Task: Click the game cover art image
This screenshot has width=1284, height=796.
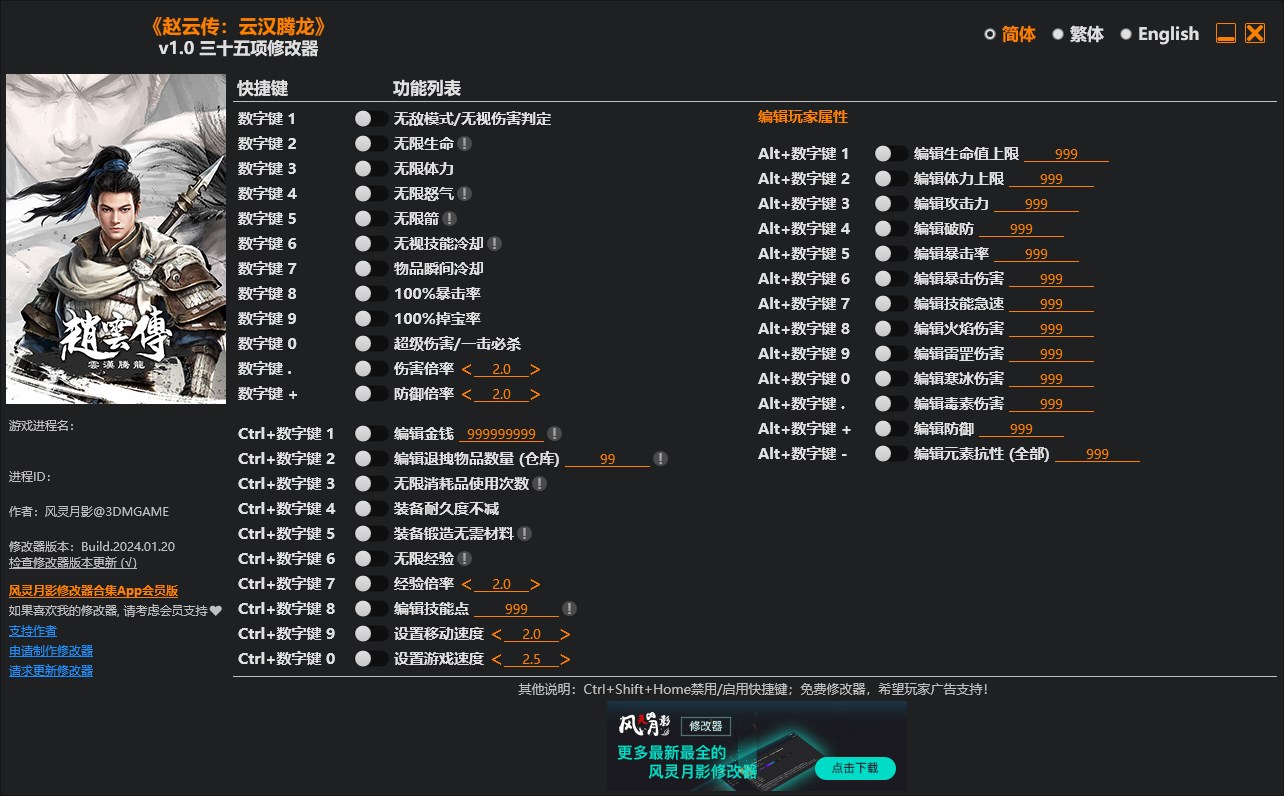Action: coord(116,239)
